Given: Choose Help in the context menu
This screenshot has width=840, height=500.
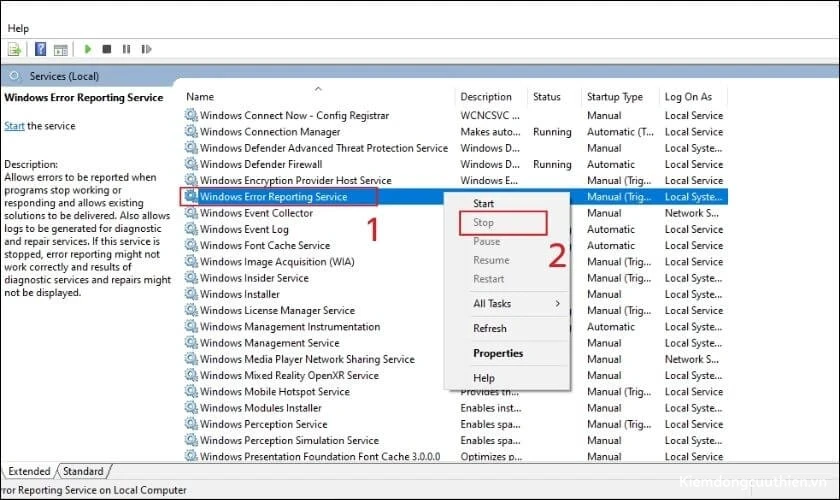Looking at the screenshot, I should pos(506,378).
